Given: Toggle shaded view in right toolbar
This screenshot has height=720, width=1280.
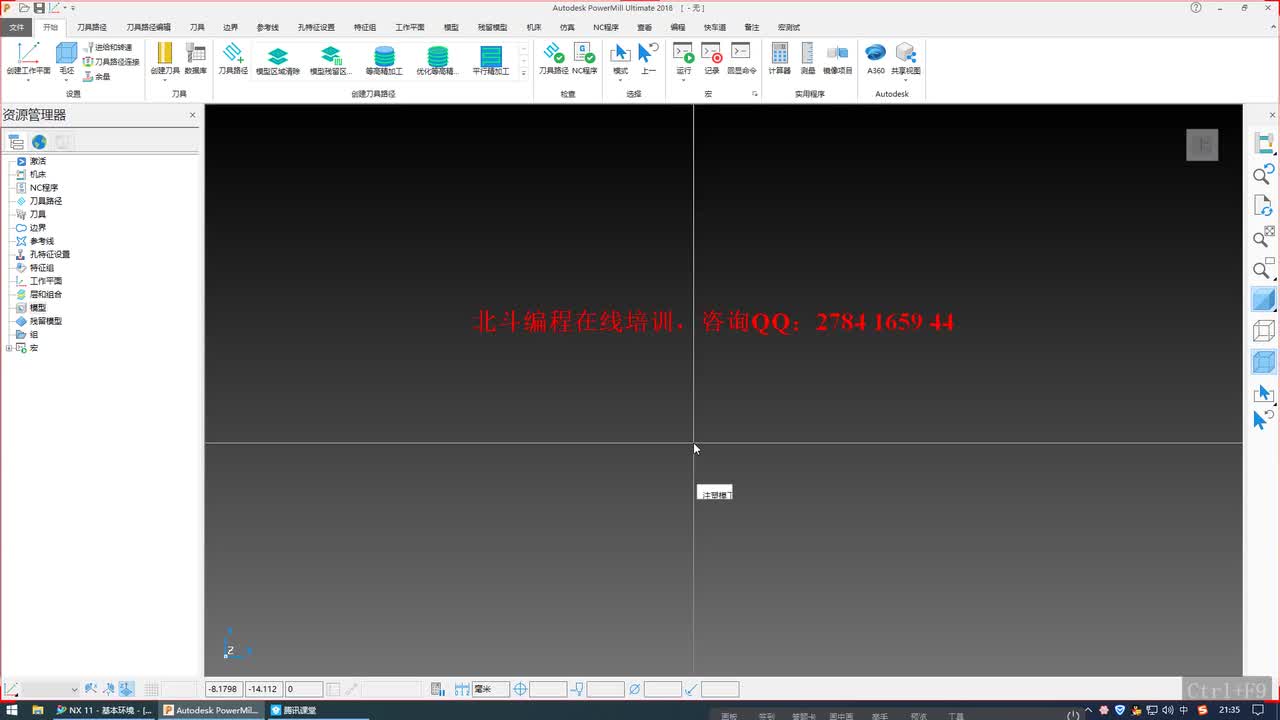Looking at the screenshot, I should [x=1264, y=299].
